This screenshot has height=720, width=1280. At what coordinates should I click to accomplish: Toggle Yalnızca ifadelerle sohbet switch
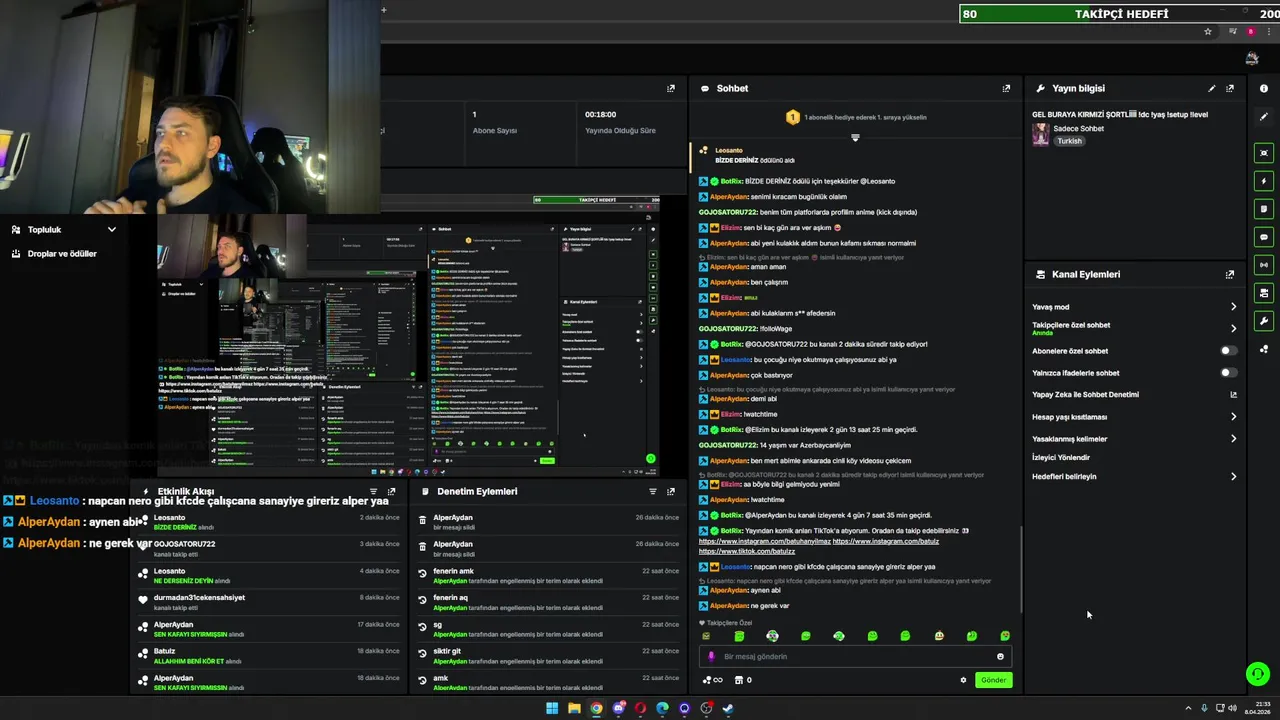(x=1228, y=373)
